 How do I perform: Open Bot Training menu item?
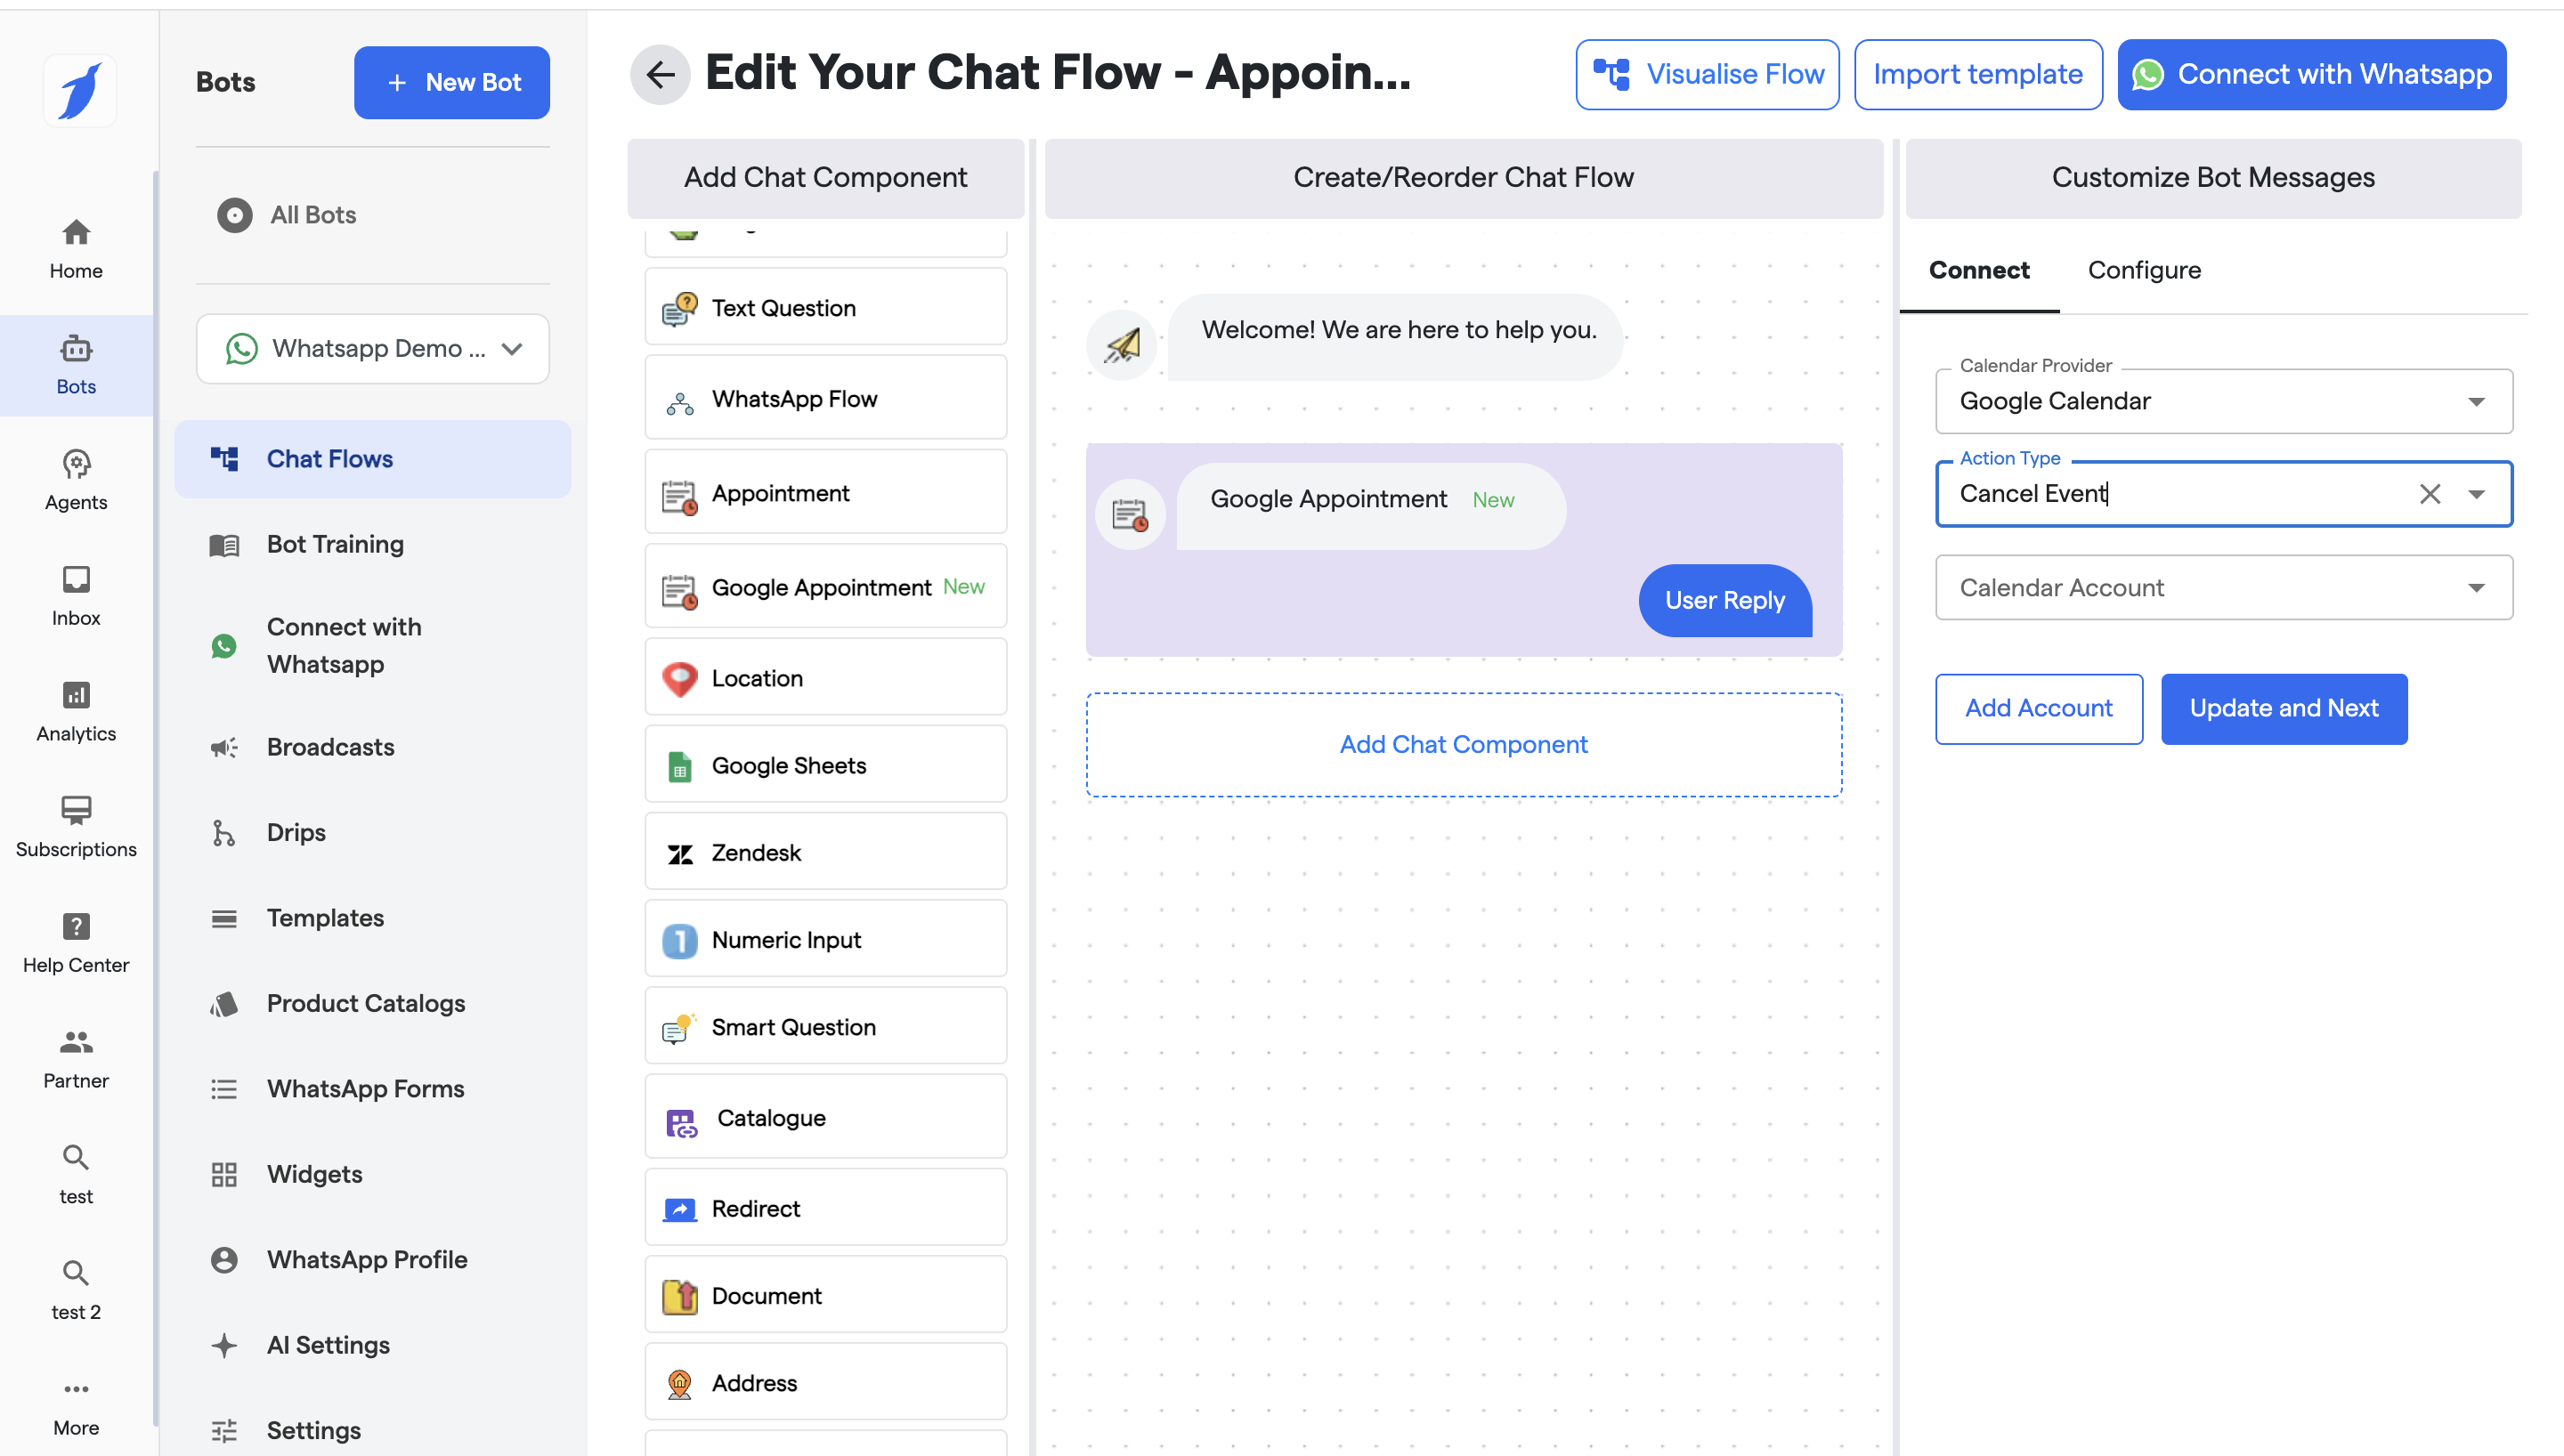click(x=335, y=544)
